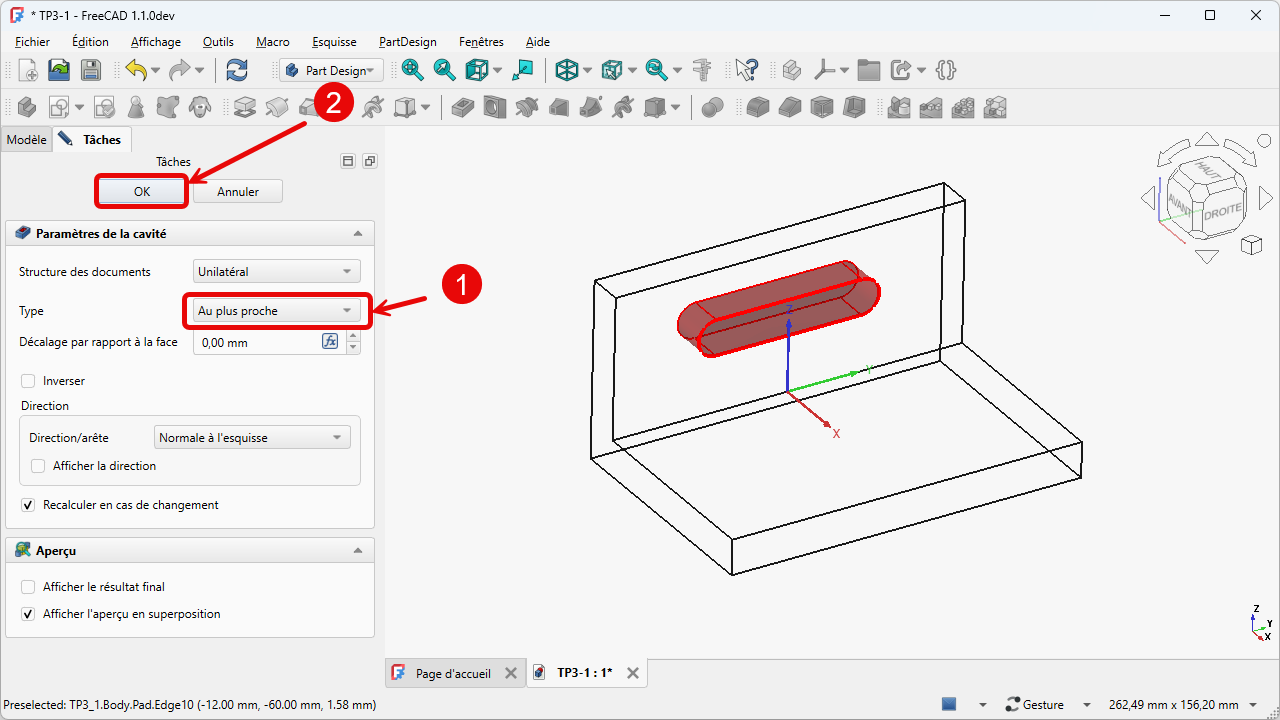The image size is (1280, 720).
Task: Check Afficher le résultat final
Action: click(28, 587)
